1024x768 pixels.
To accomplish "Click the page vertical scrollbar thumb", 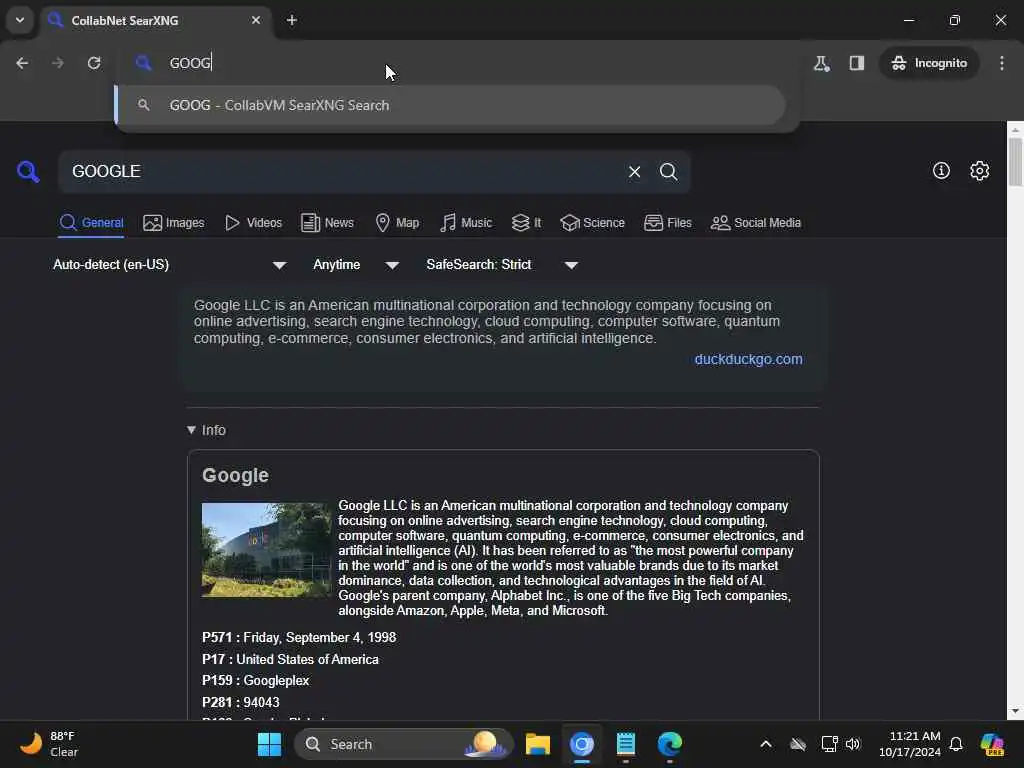I will (1015, 162).
